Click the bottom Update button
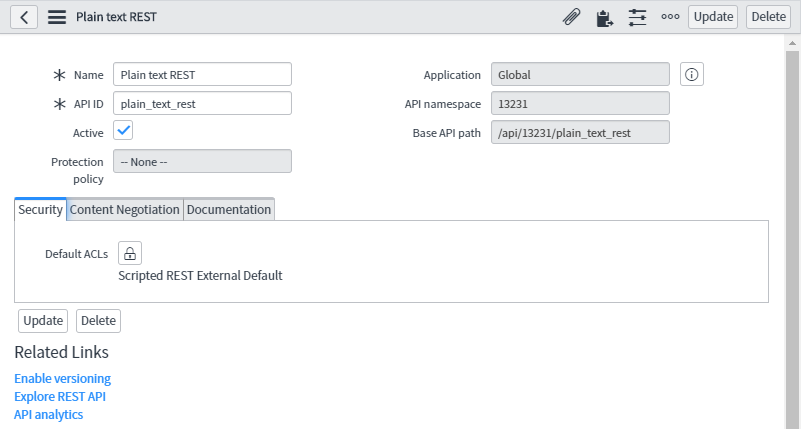 point(43,320)
